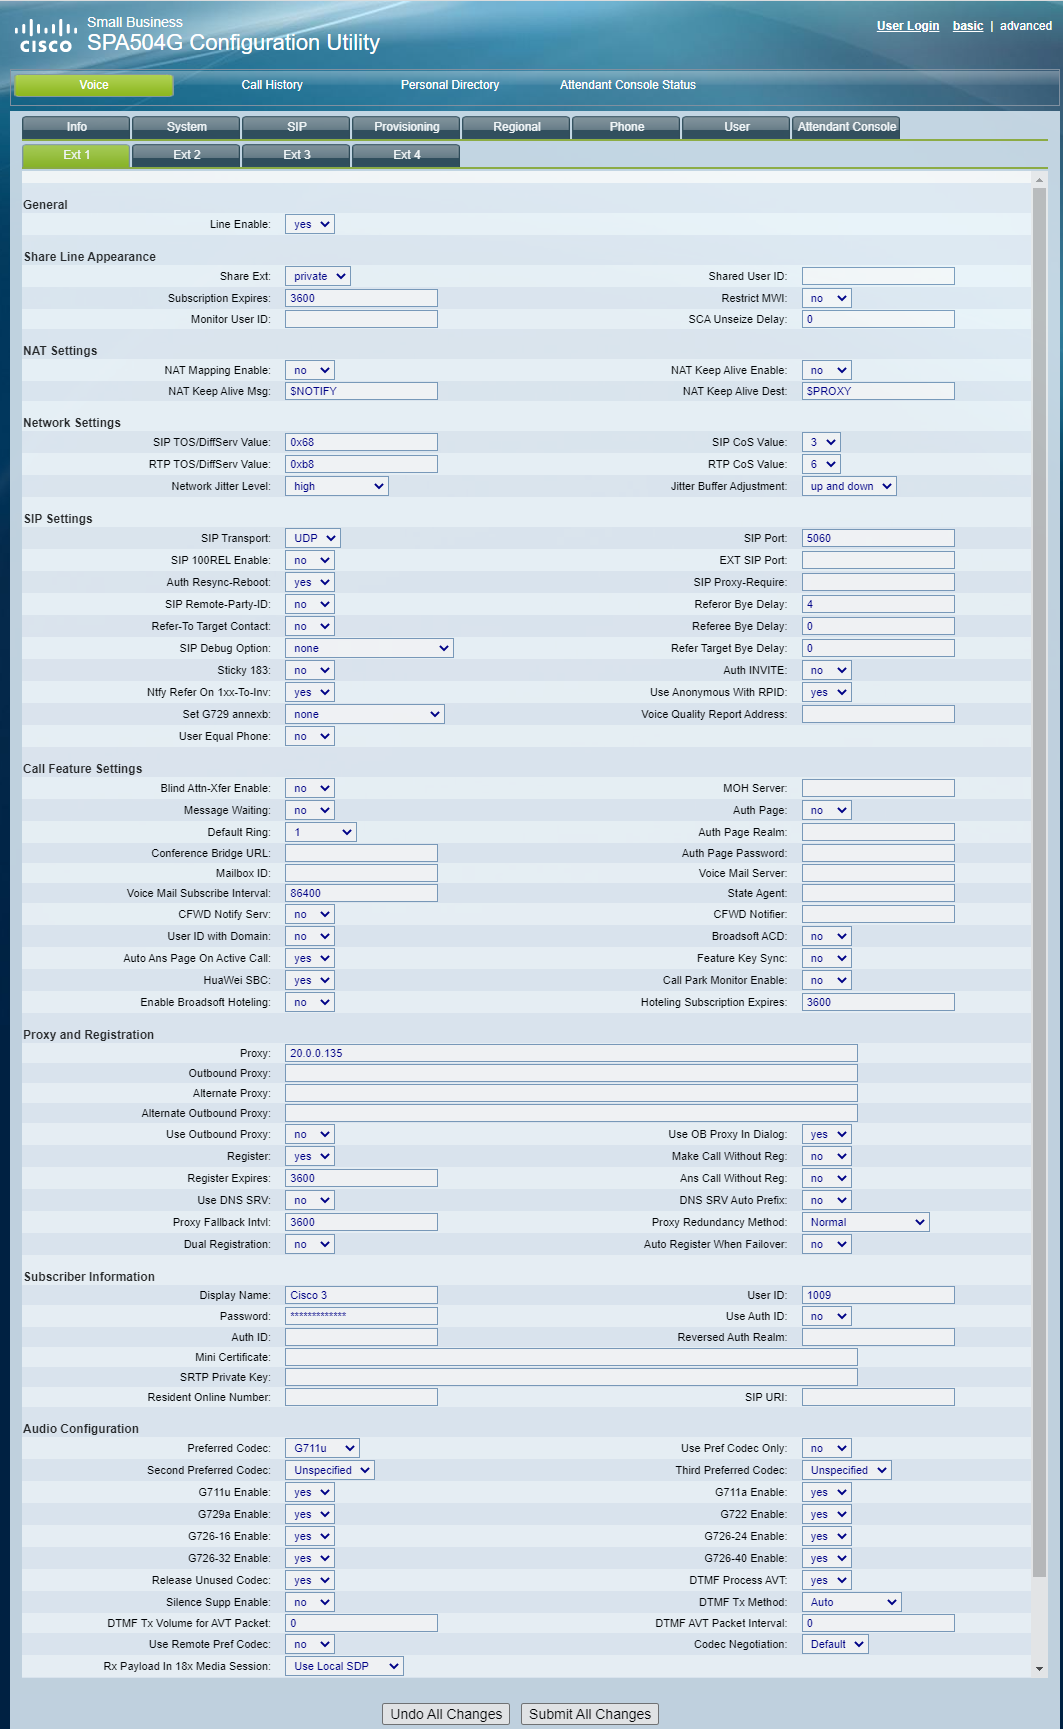Switch to the Attendant Console tab
The width and height of the screenshot is (1063, 1729).
pyautogui.click(x=846, y=127)
